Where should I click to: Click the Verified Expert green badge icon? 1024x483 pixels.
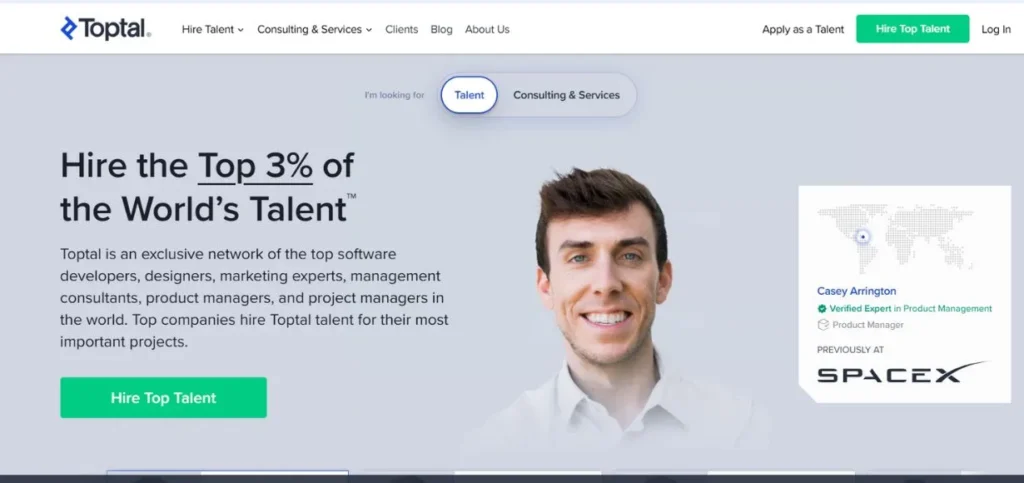[x=822, y=309]
